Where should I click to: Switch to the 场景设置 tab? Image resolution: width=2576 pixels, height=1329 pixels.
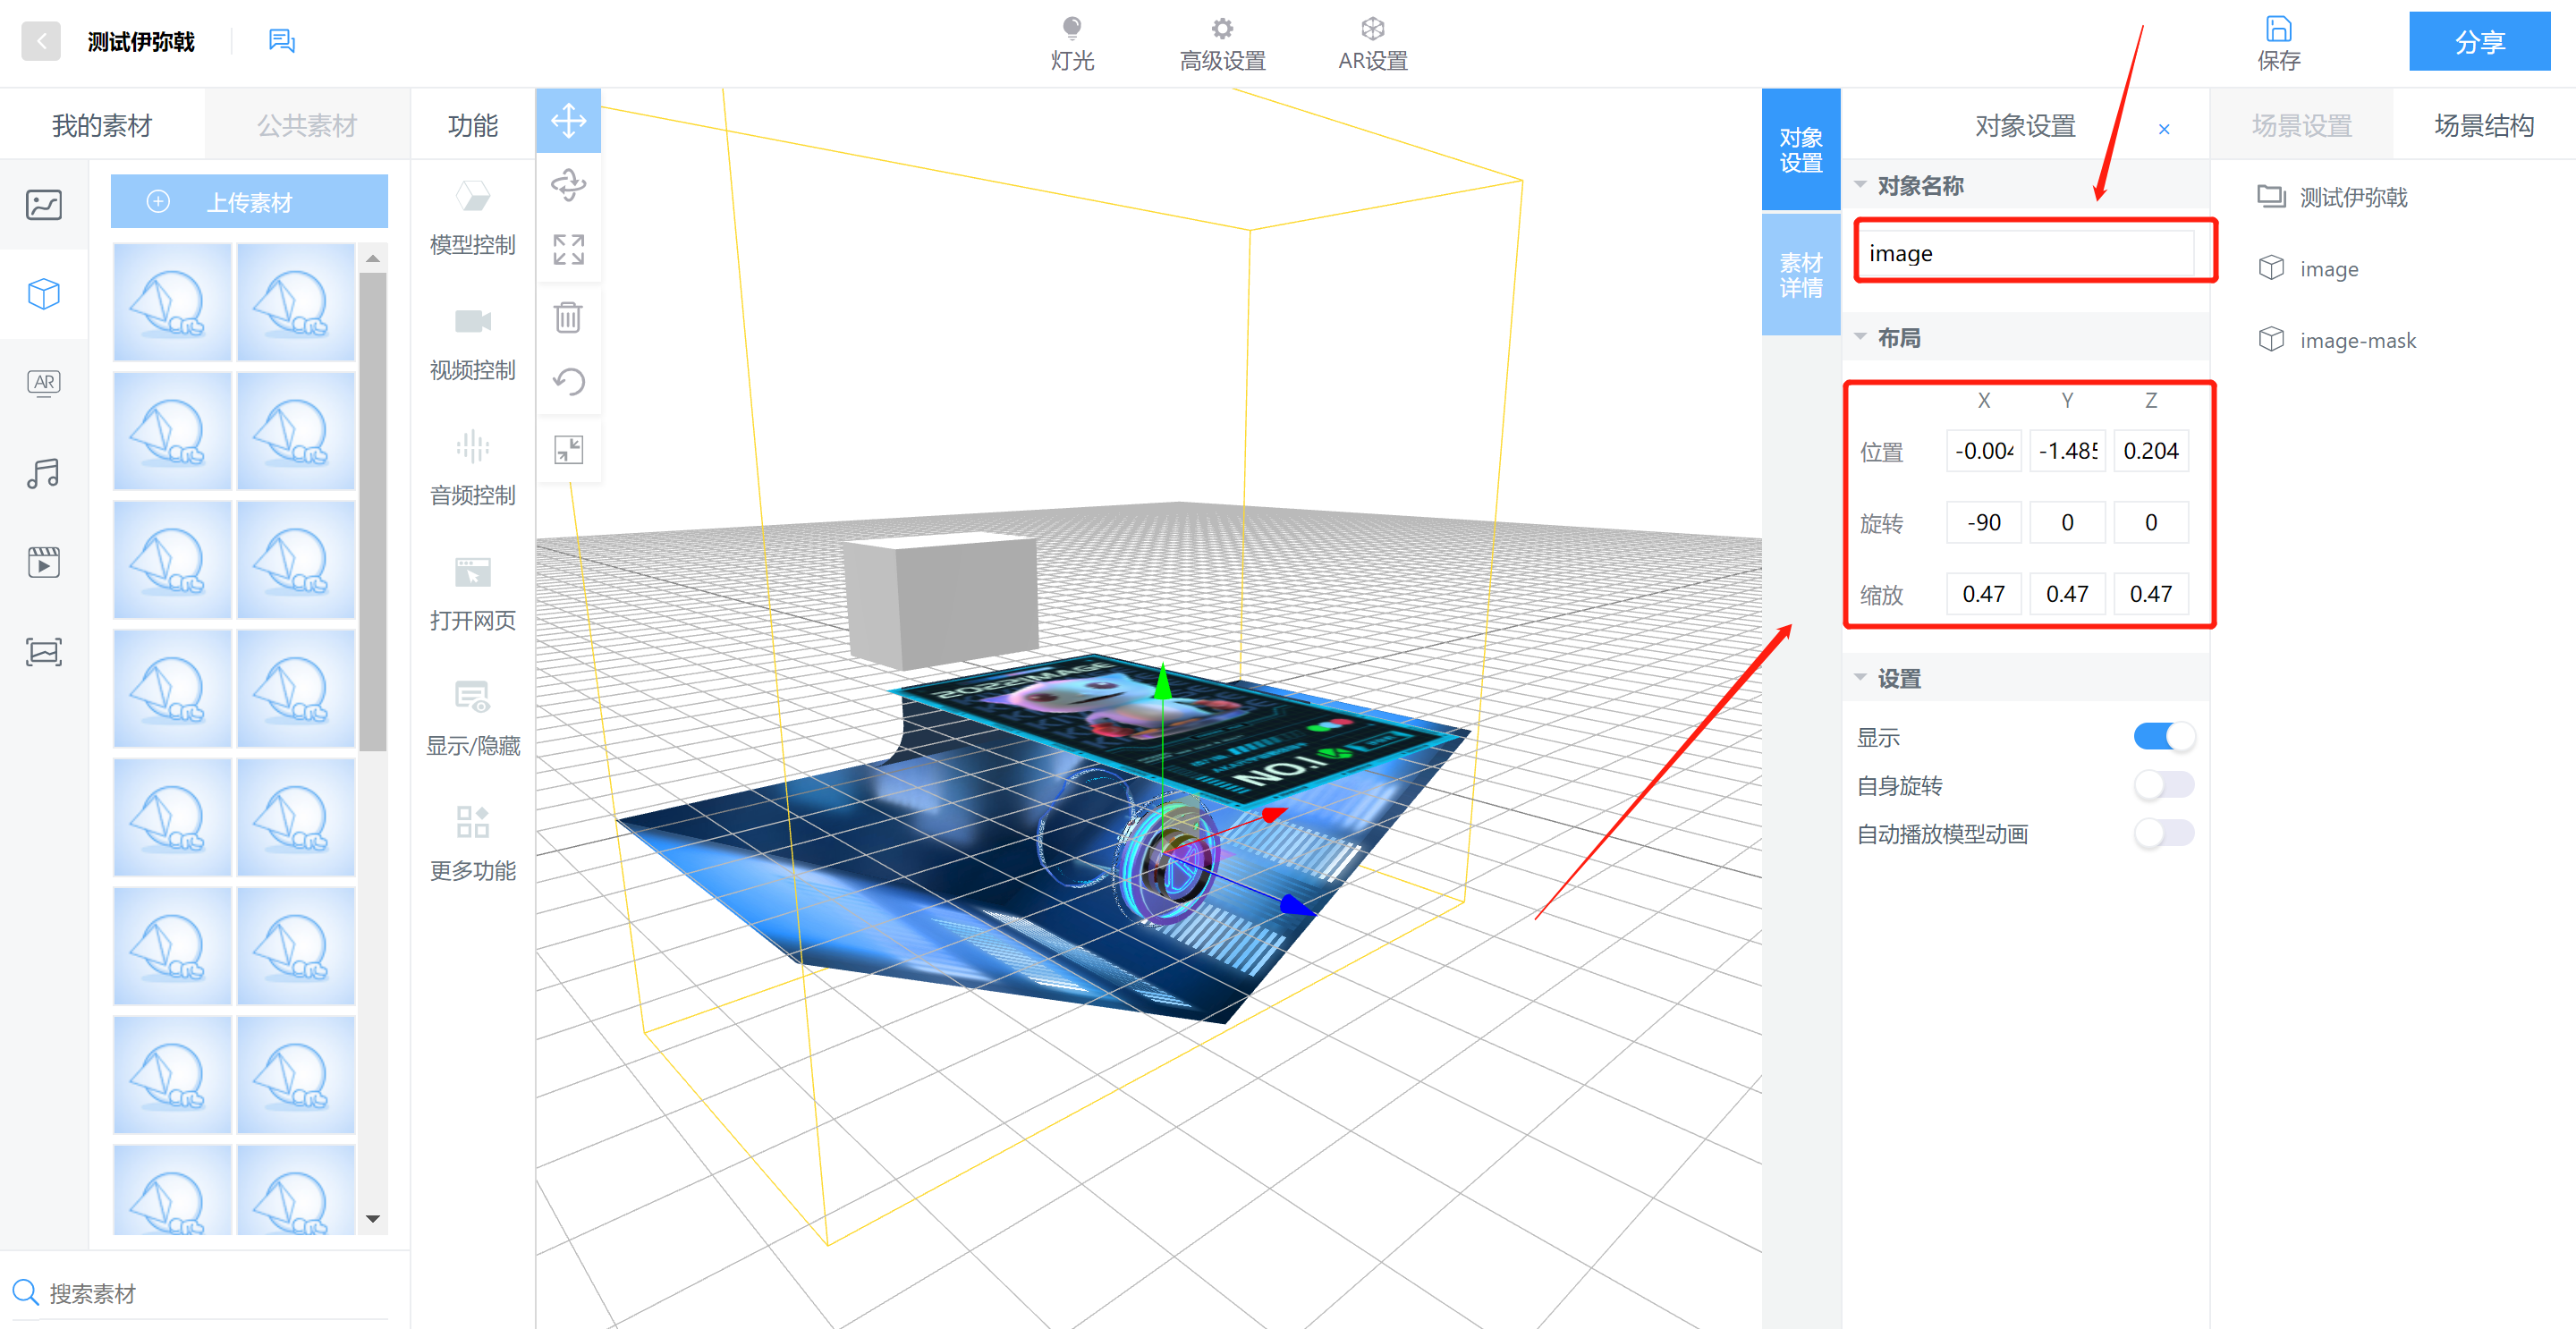click(2301, 125)
